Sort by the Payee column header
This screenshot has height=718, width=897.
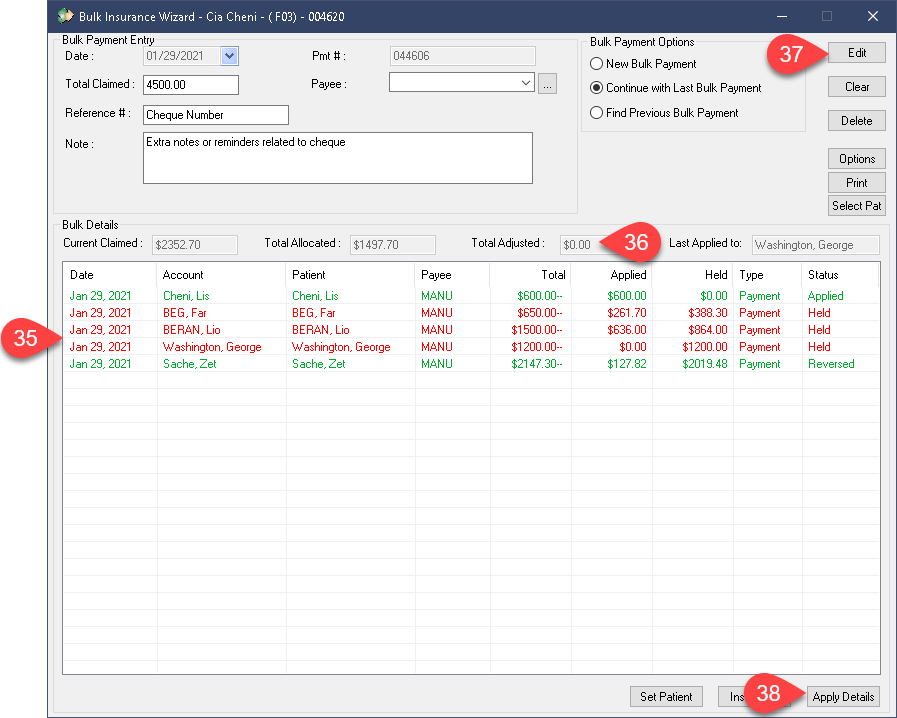pos(452,275)
